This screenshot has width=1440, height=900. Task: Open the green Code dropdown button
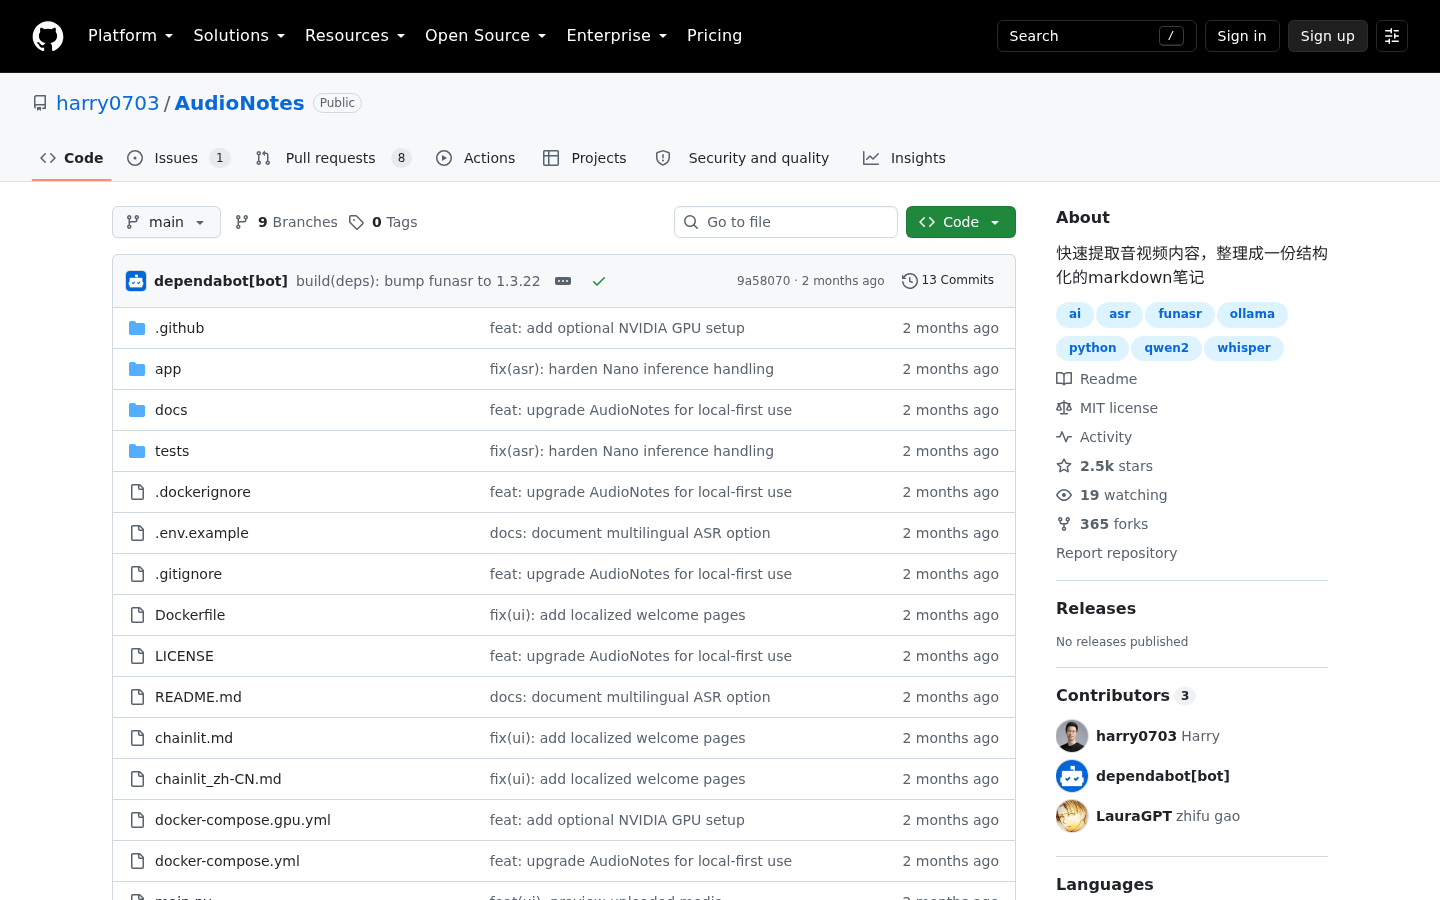coord(961,222)
